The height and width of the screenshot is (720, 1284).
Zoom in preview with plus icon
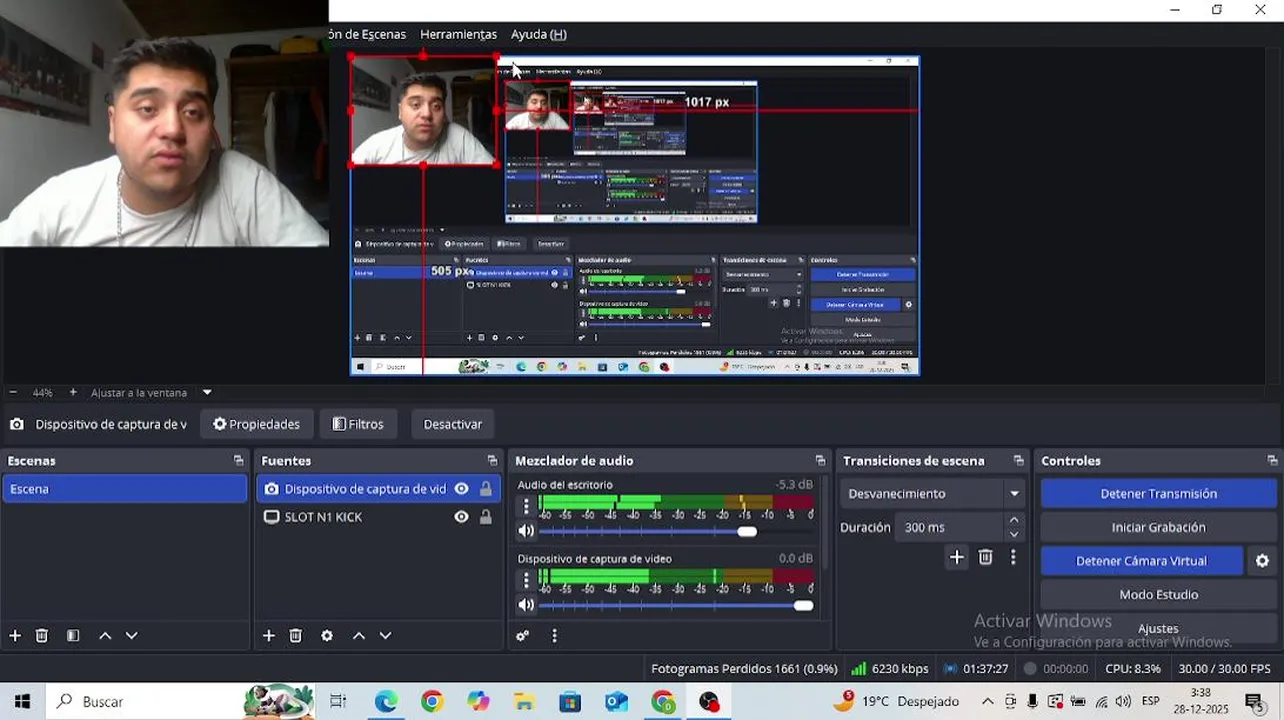[73, 393]
